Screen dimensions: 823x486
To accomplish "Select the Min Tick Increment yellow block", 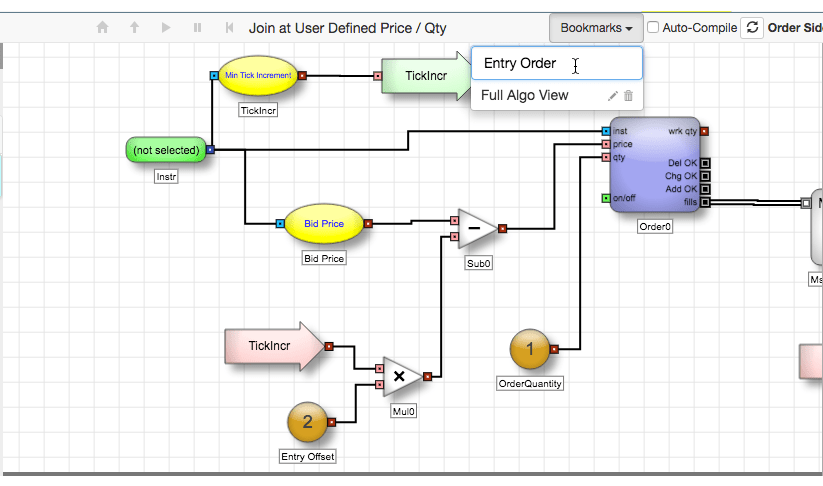I will pyautogui.click(x=258, y=76).
